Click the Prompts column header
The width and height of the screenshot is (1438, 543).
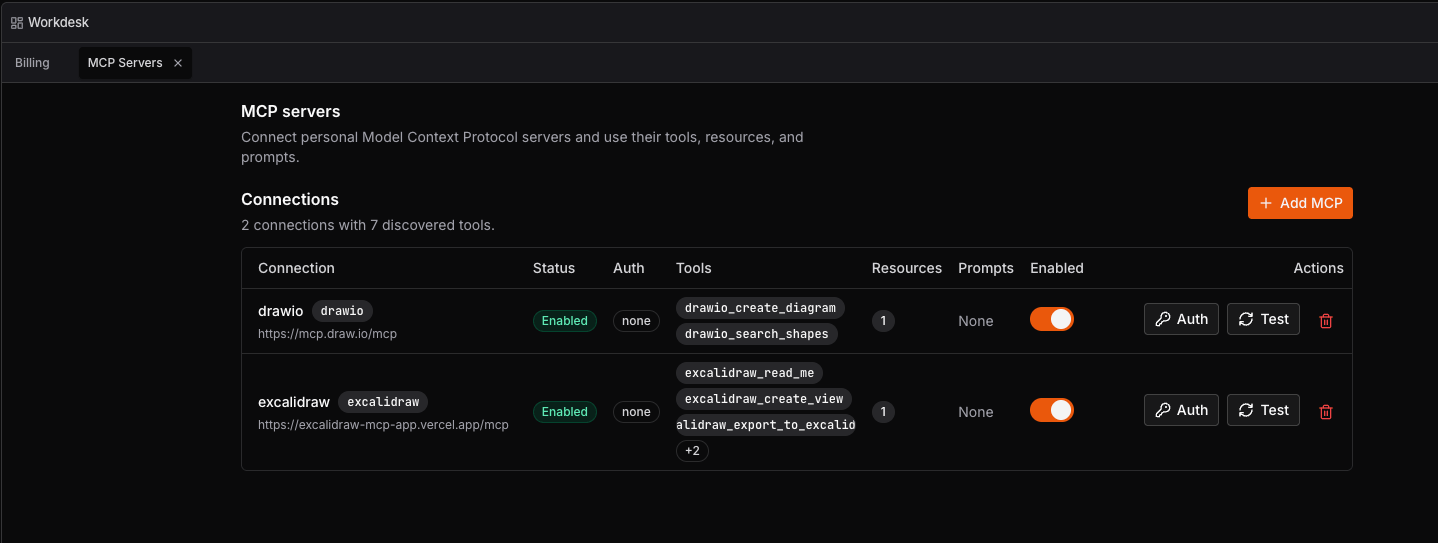pyautogui.click(x=986, y=268)
